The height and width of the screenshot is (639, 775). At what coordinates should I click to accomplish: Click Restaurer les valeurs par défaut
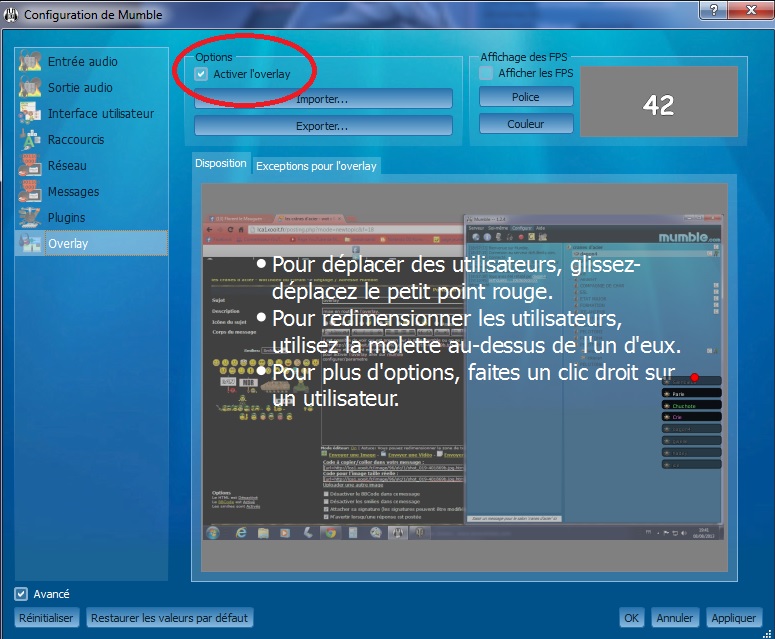[170, 618]
